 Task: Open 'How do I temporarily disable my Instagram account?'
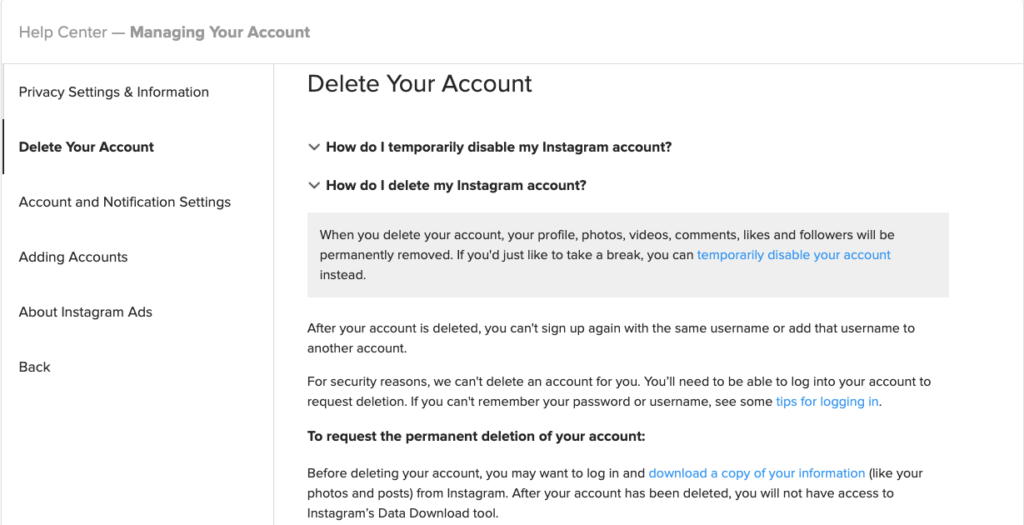498,147
